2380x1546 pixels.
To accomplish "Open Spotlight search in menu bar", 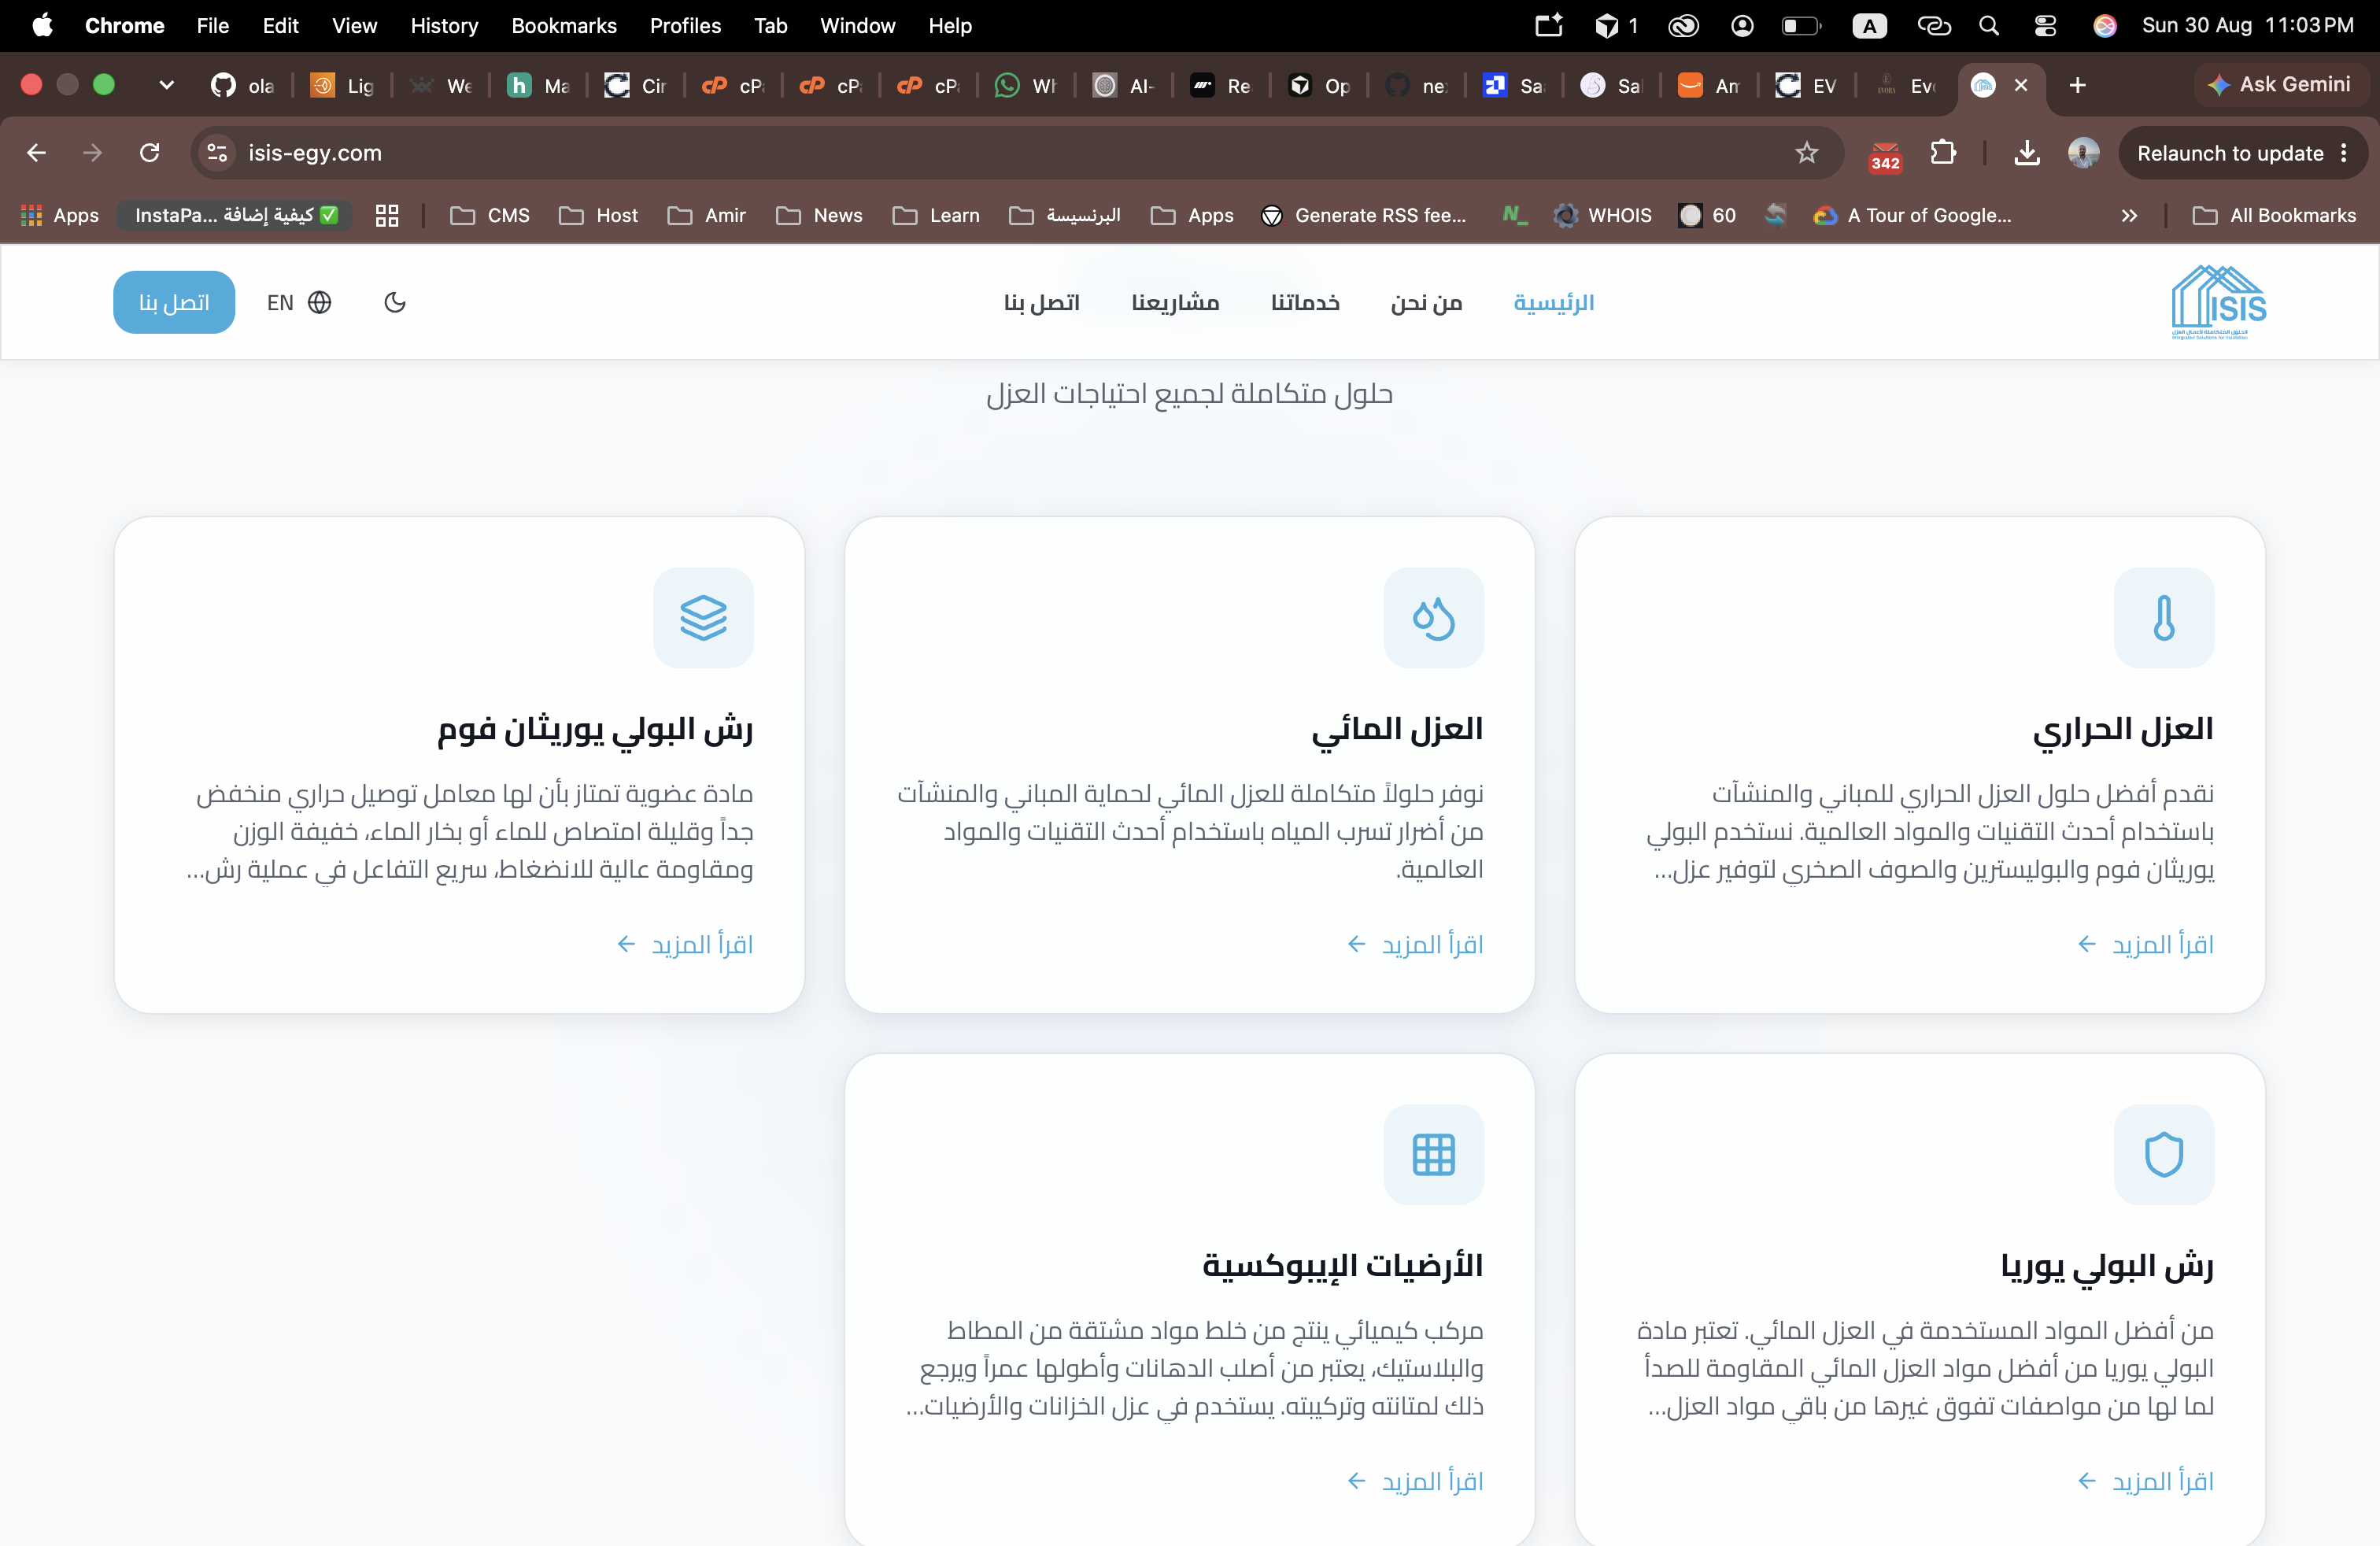I will pyautogui.click(x=1989, y=25).
